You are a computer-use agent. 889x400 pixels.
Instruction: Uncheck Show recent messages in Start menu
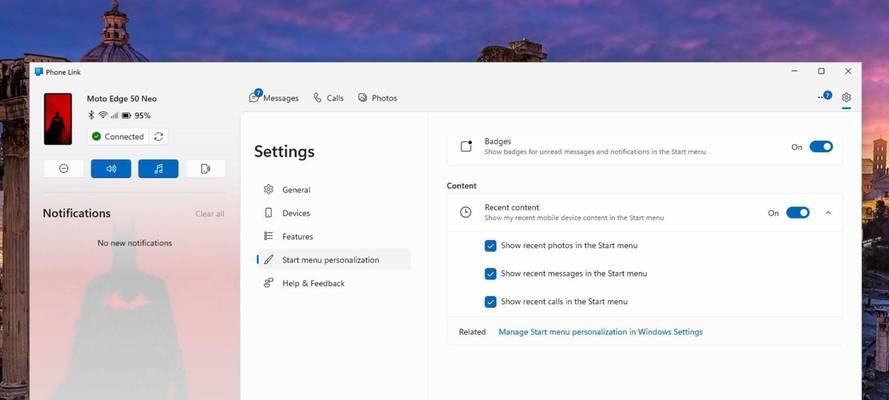(x=490, y=274)
